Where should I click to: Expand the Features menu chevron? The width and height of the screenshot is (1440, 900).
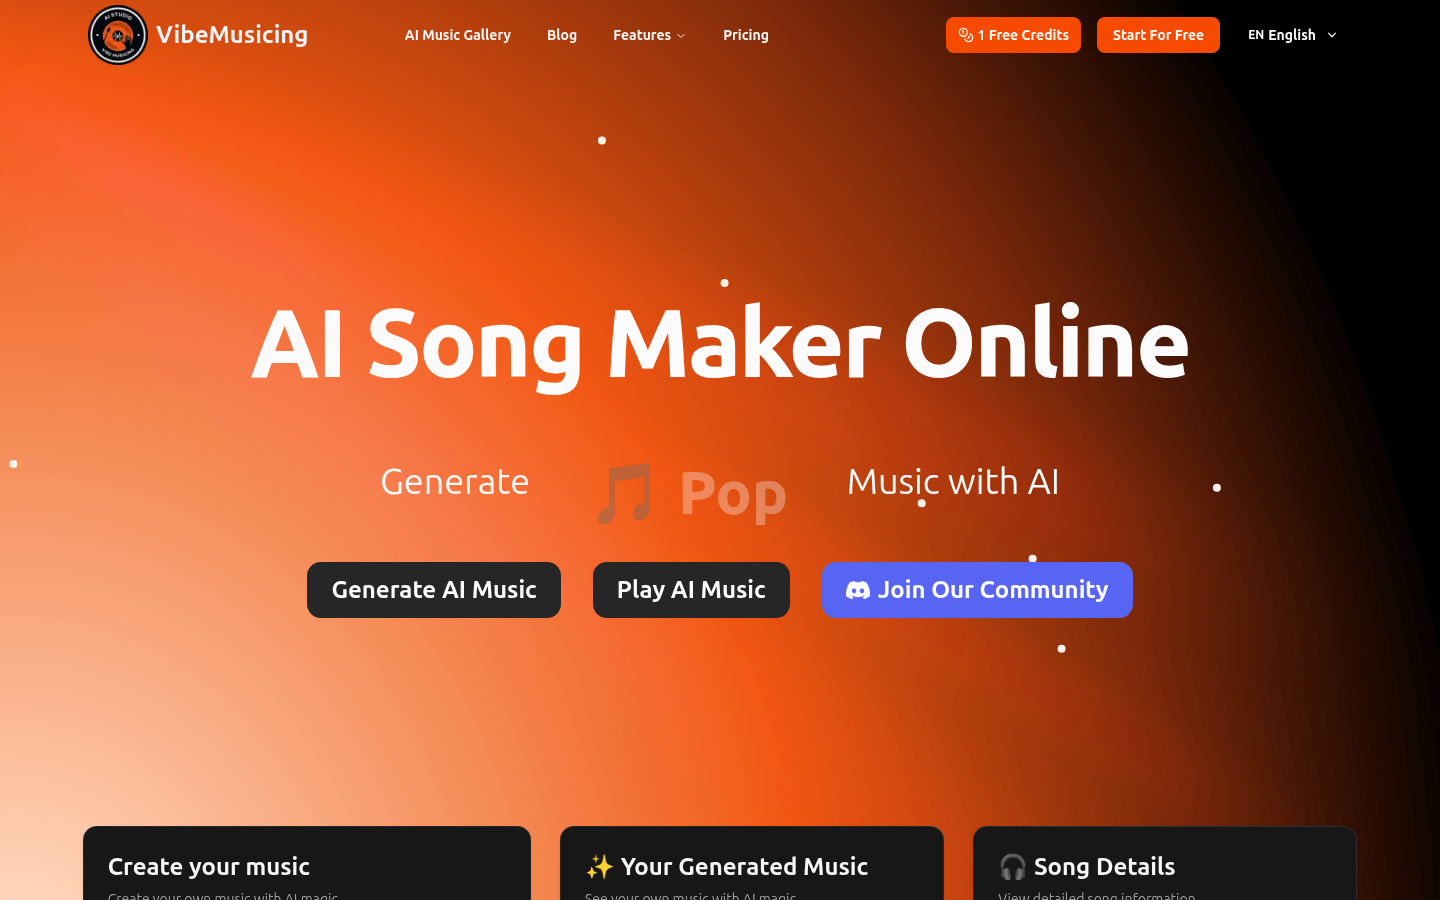point(681,36)
